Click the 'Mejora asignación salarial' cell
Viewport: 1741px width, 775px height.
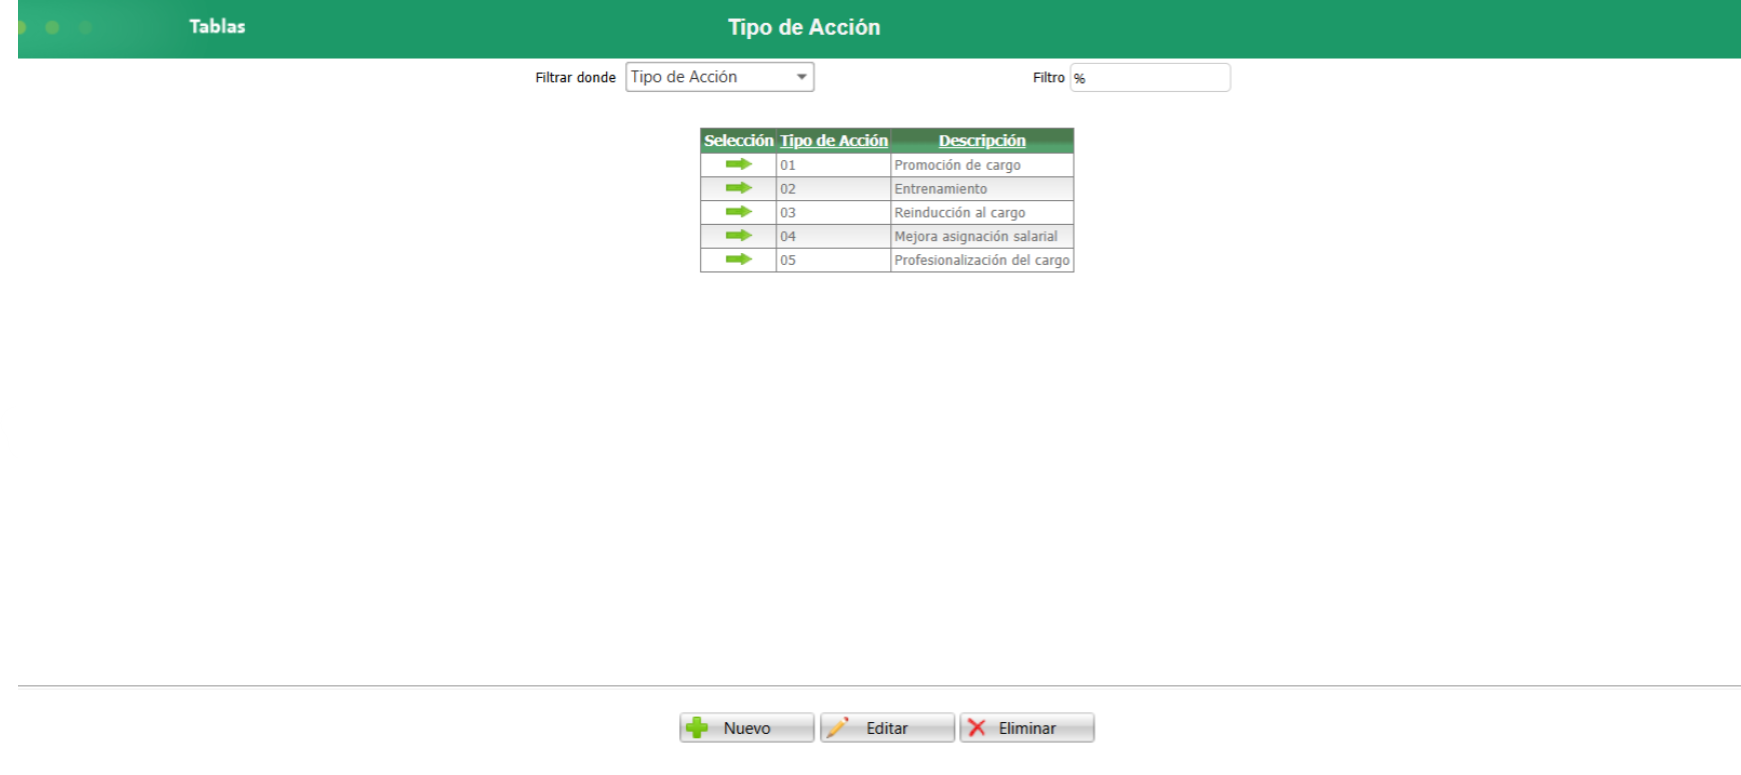[x=982, y=237]
